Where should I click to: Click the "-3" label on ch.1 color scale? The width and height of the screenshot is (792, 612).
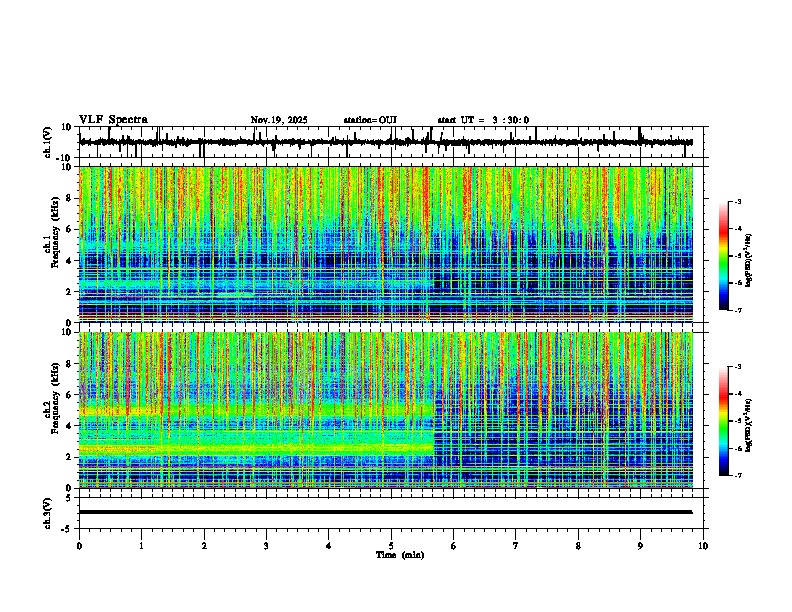point(736,201)
